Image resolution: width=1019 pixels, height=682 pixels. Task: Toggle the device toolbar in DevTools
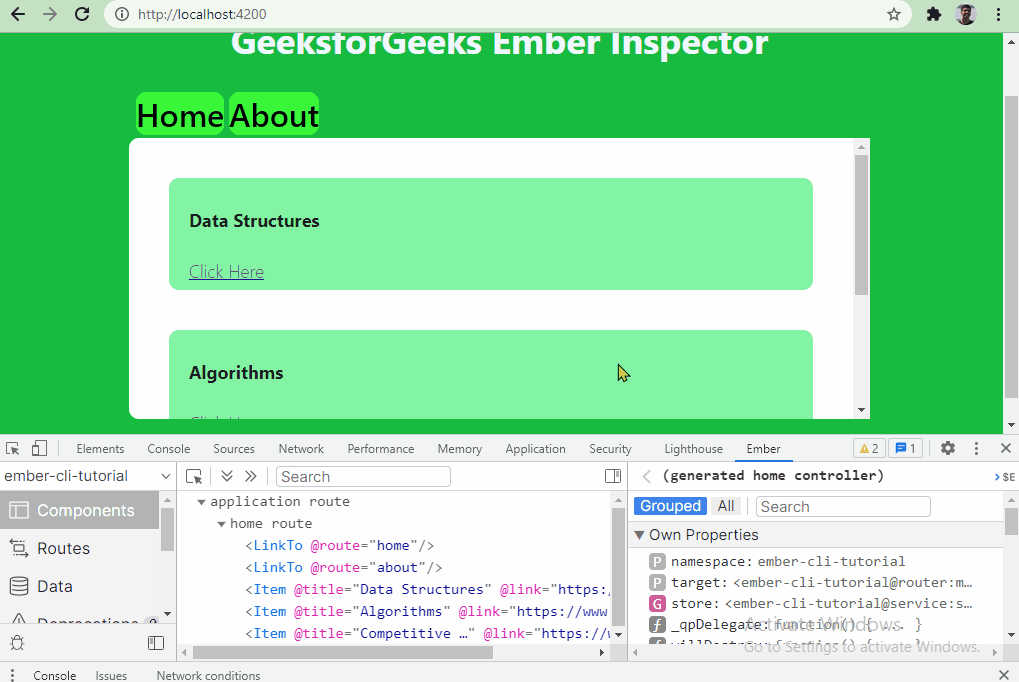point(40,449)
